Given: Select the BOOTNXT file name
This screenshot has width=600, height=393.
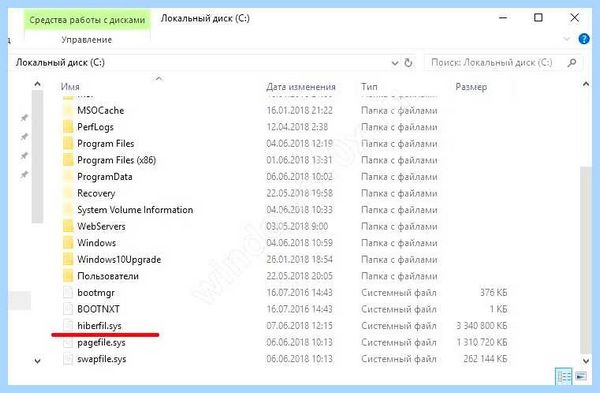Looking at the screenshot, I should tap(98, 309).
